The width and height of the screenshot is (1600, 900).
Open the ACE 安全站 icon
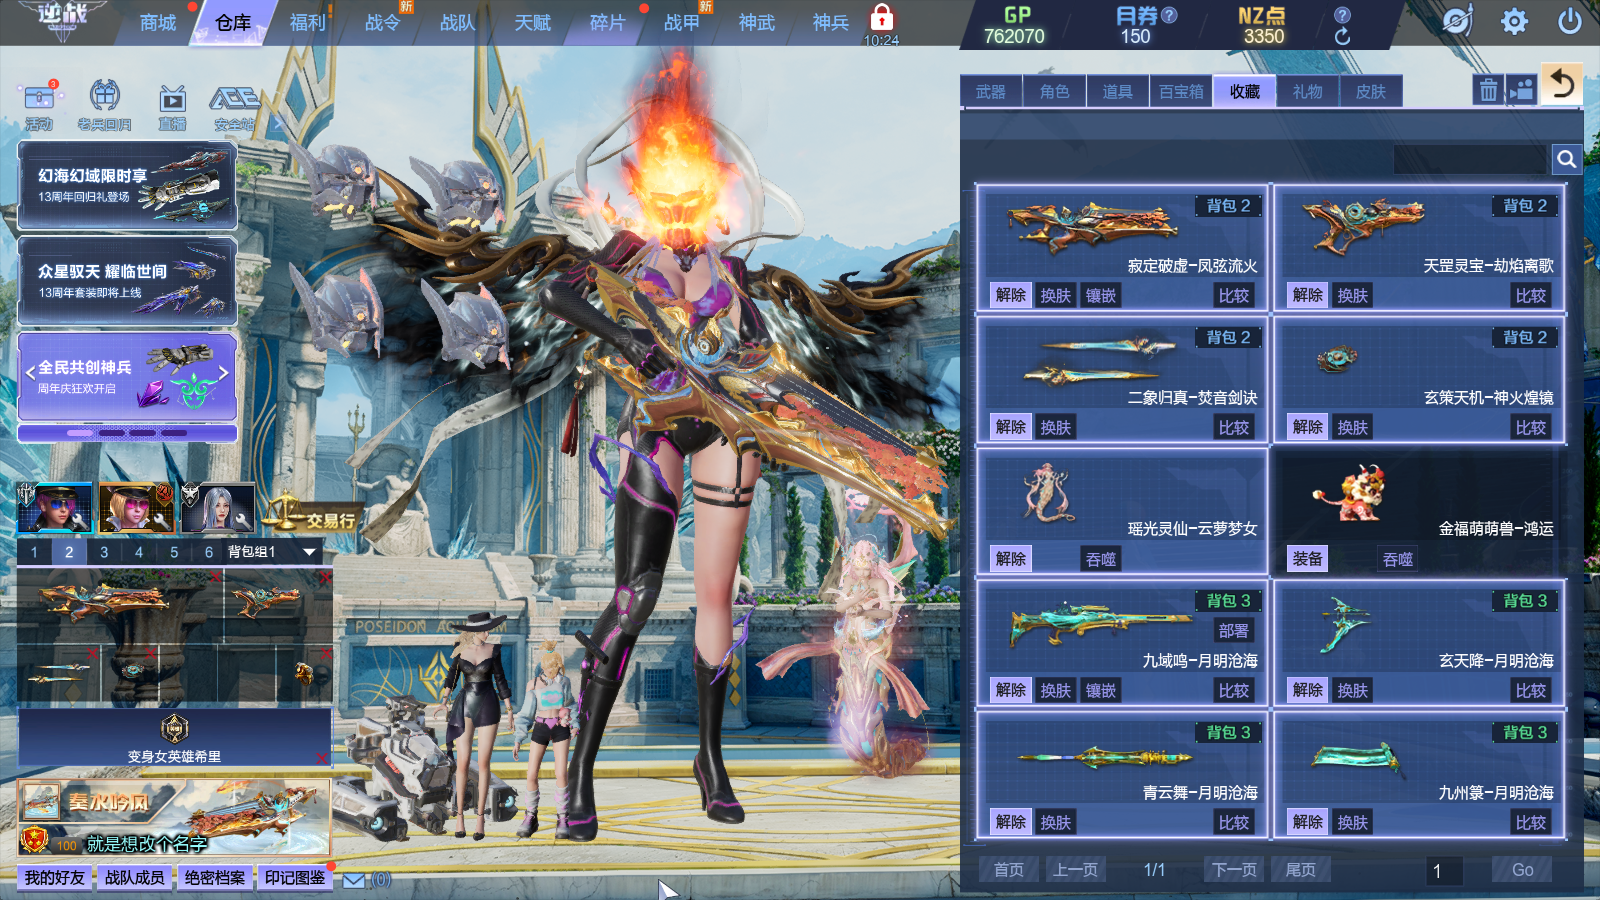tap(234, 108)
